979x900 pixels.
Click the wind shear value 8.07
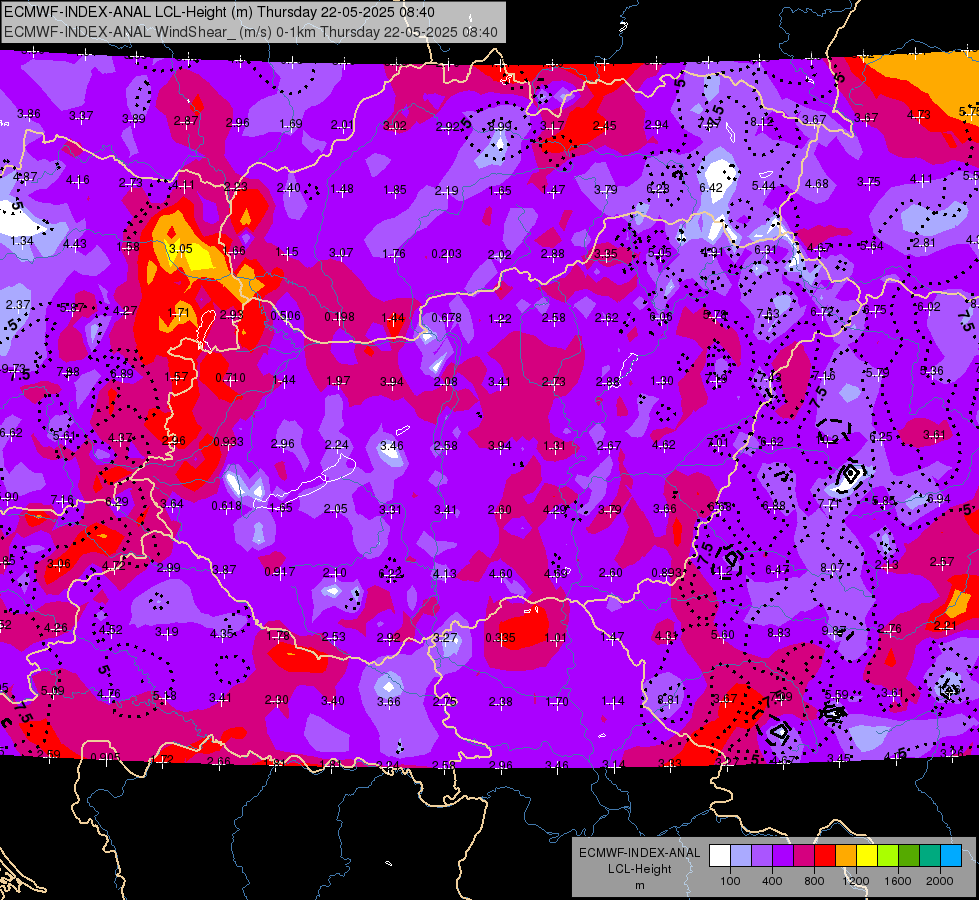pos(832,568)
